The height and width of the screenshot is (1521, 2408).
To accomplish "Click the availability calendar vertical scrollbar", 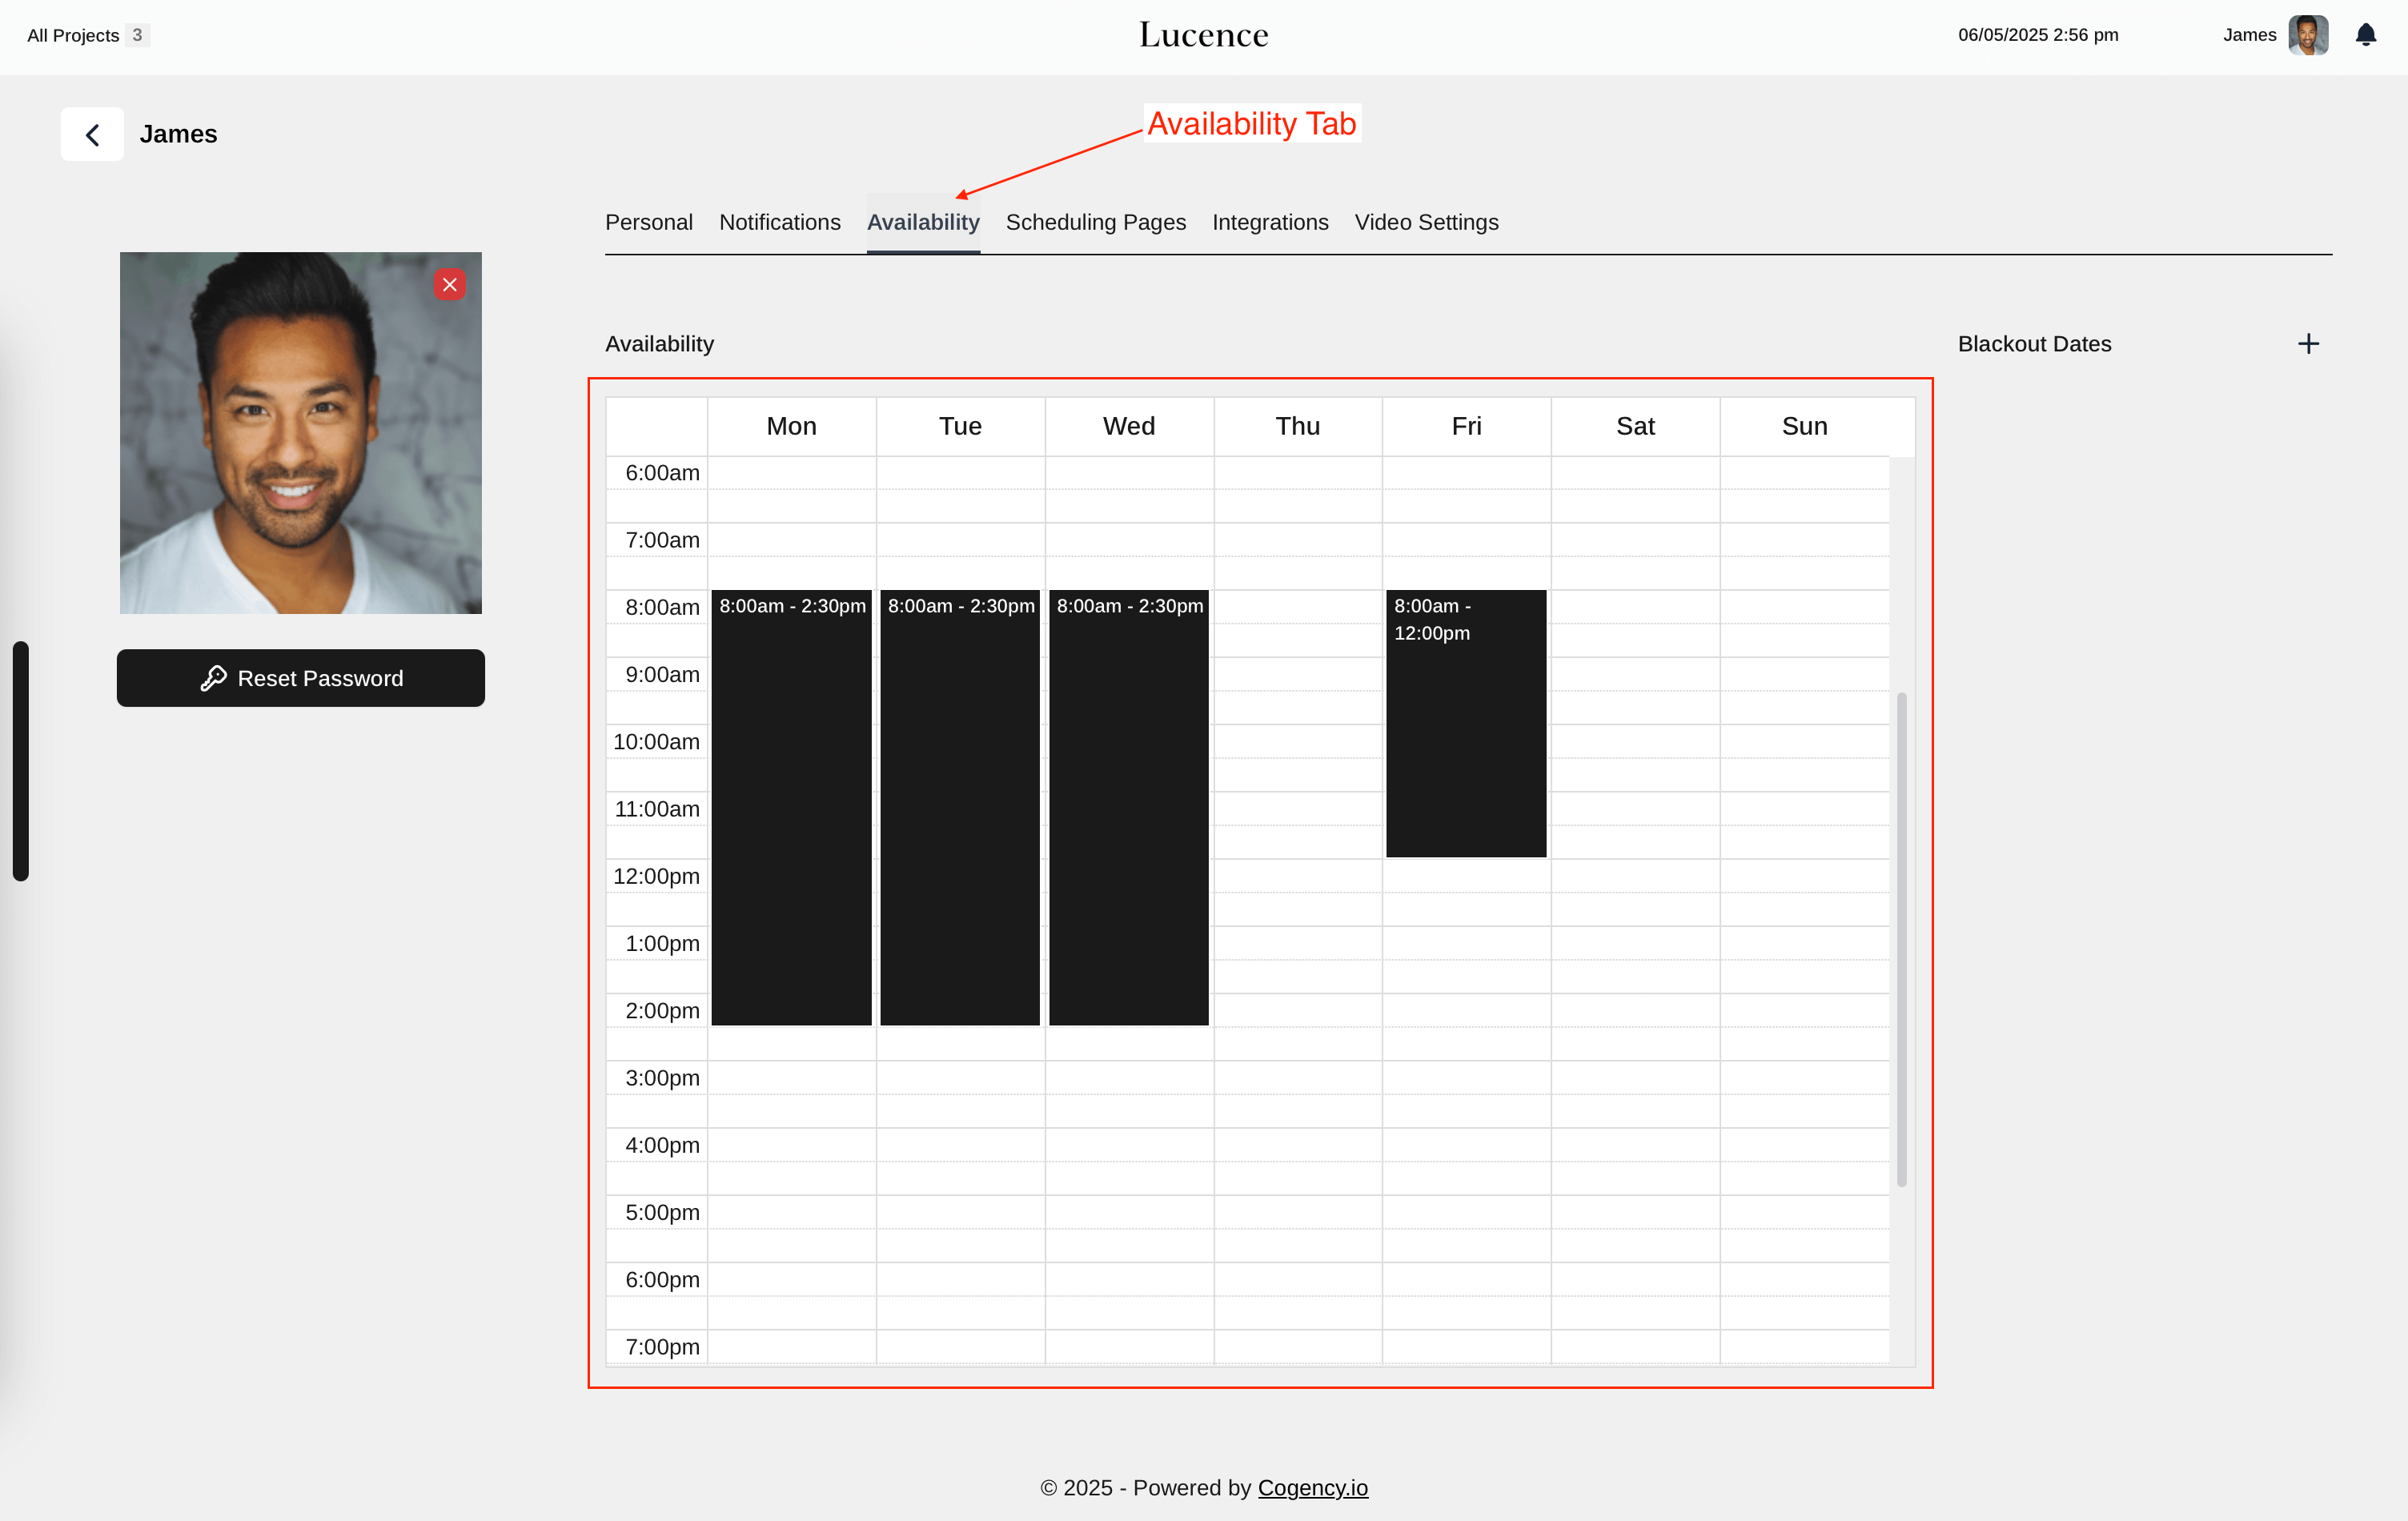I will click(1901, 938).
